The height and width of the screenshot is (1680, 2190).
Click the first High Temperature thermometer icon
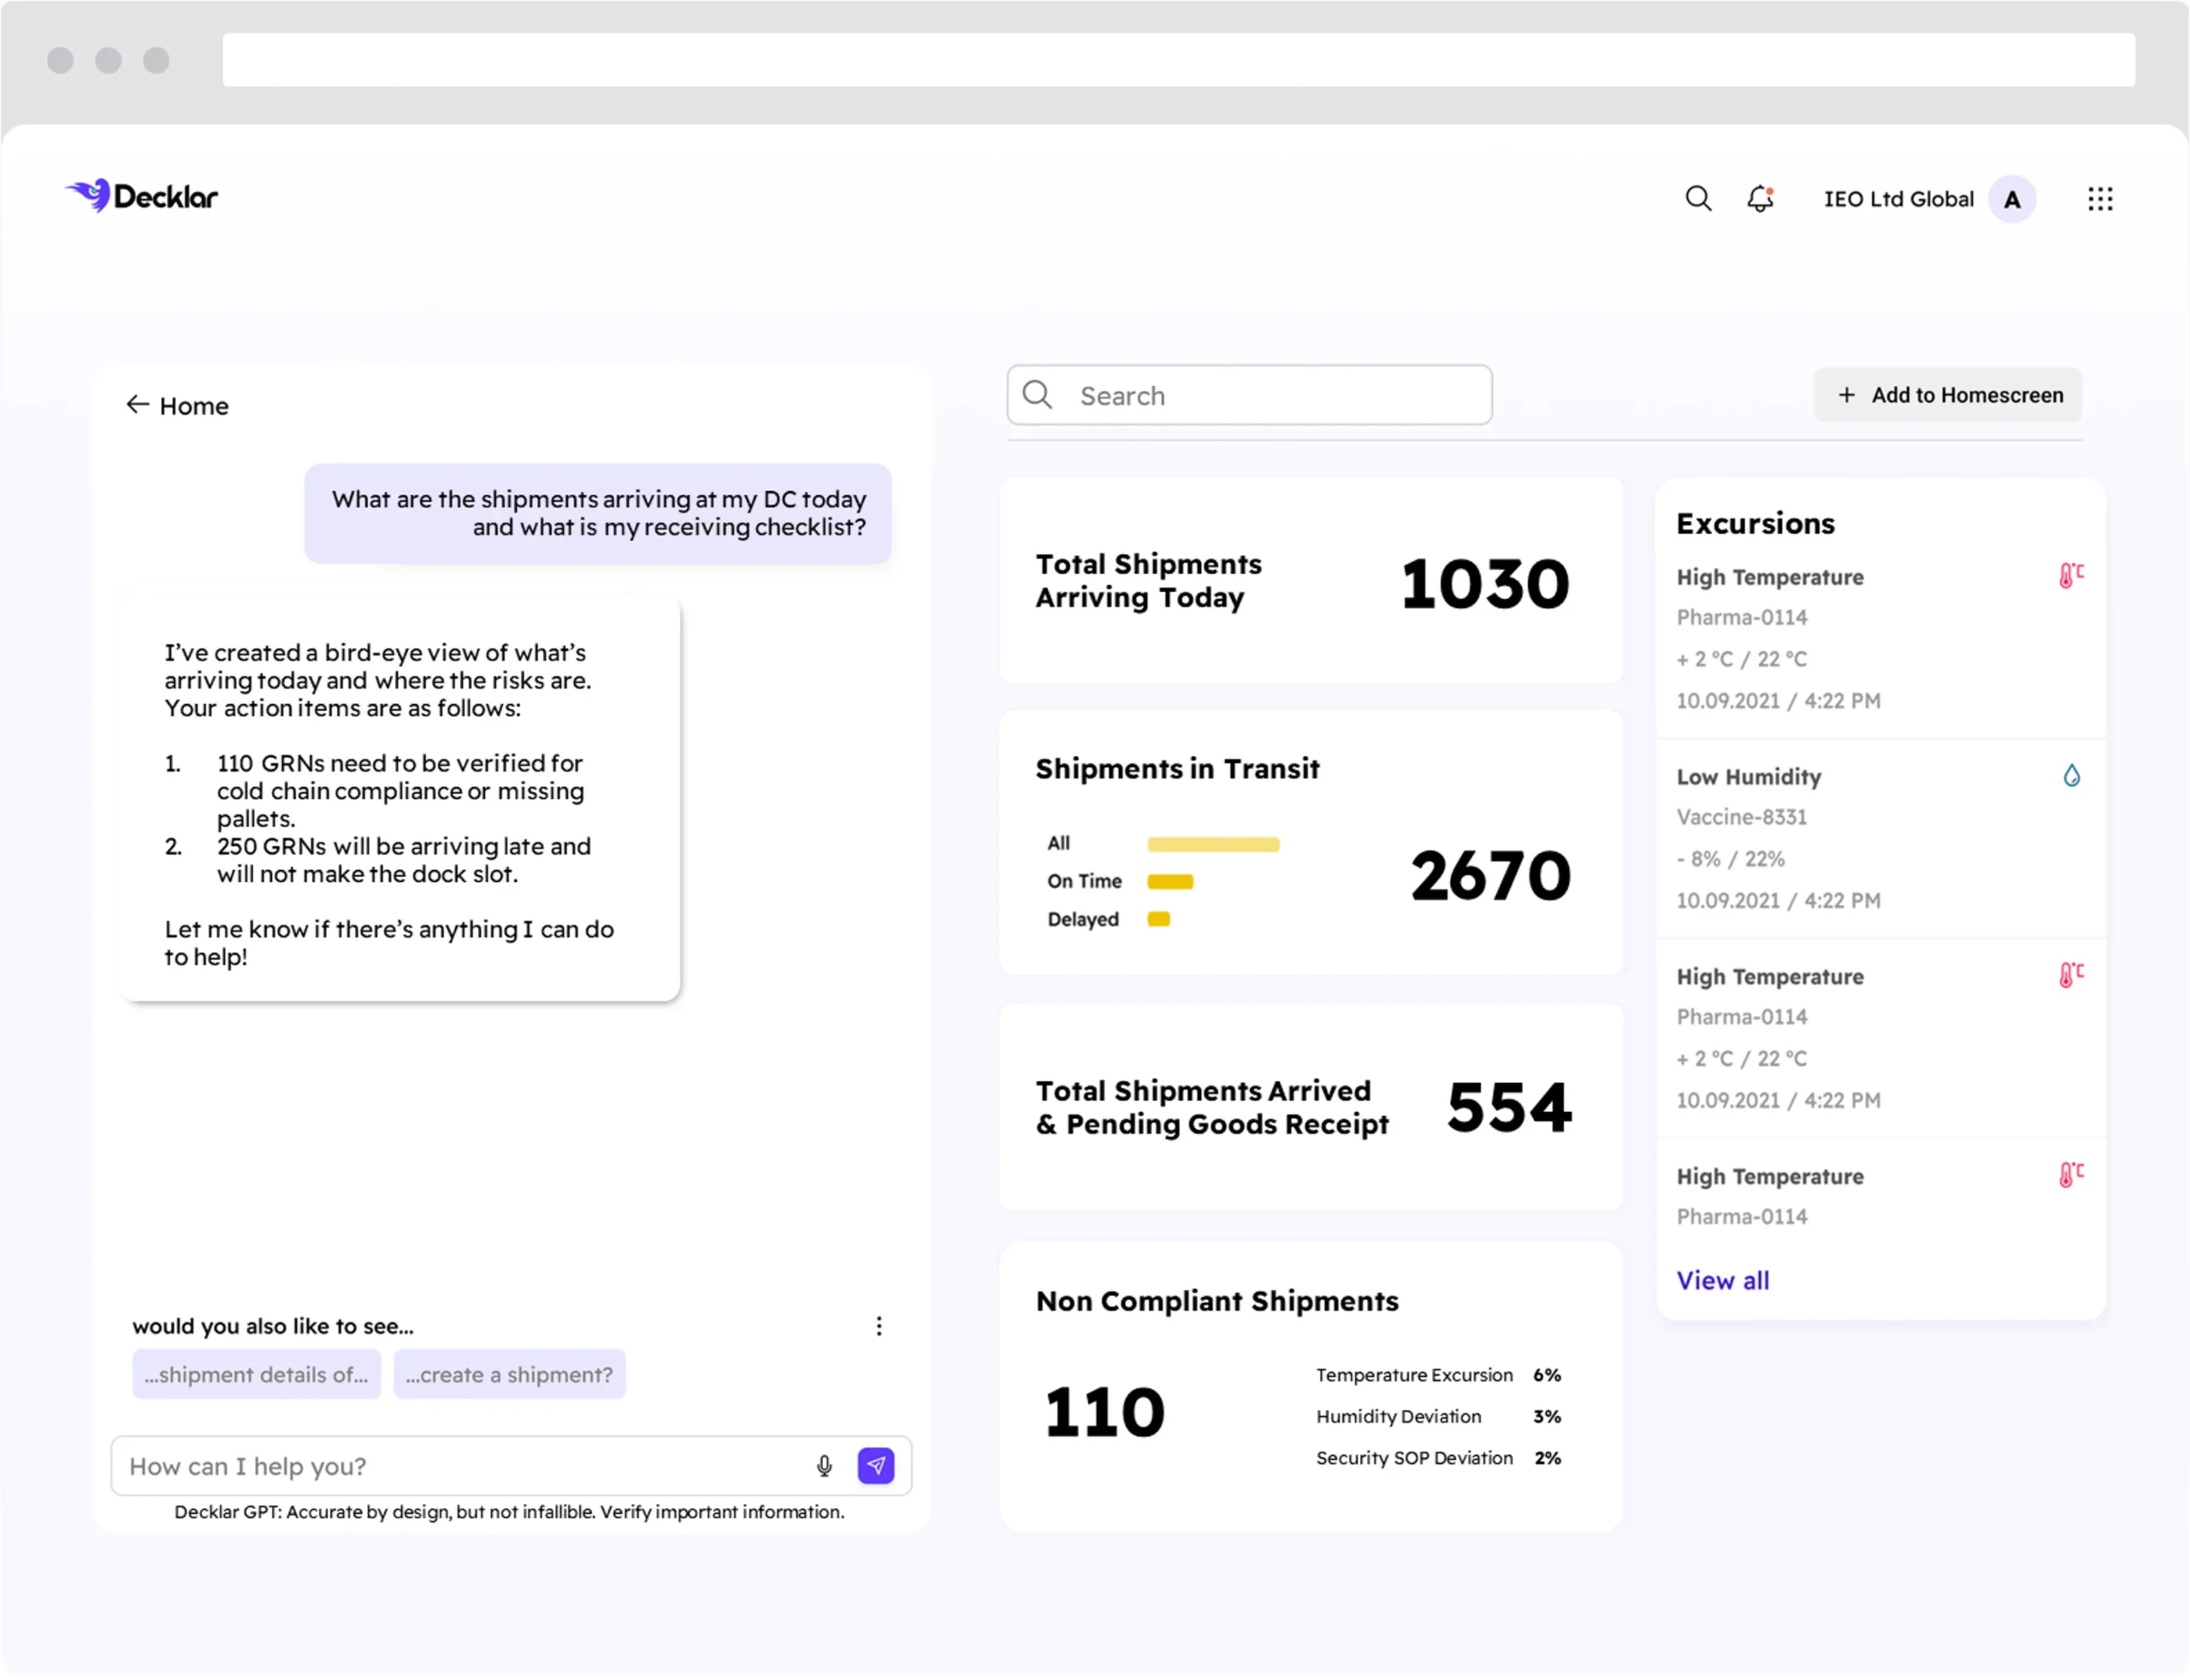click(x=2071, y=576)
